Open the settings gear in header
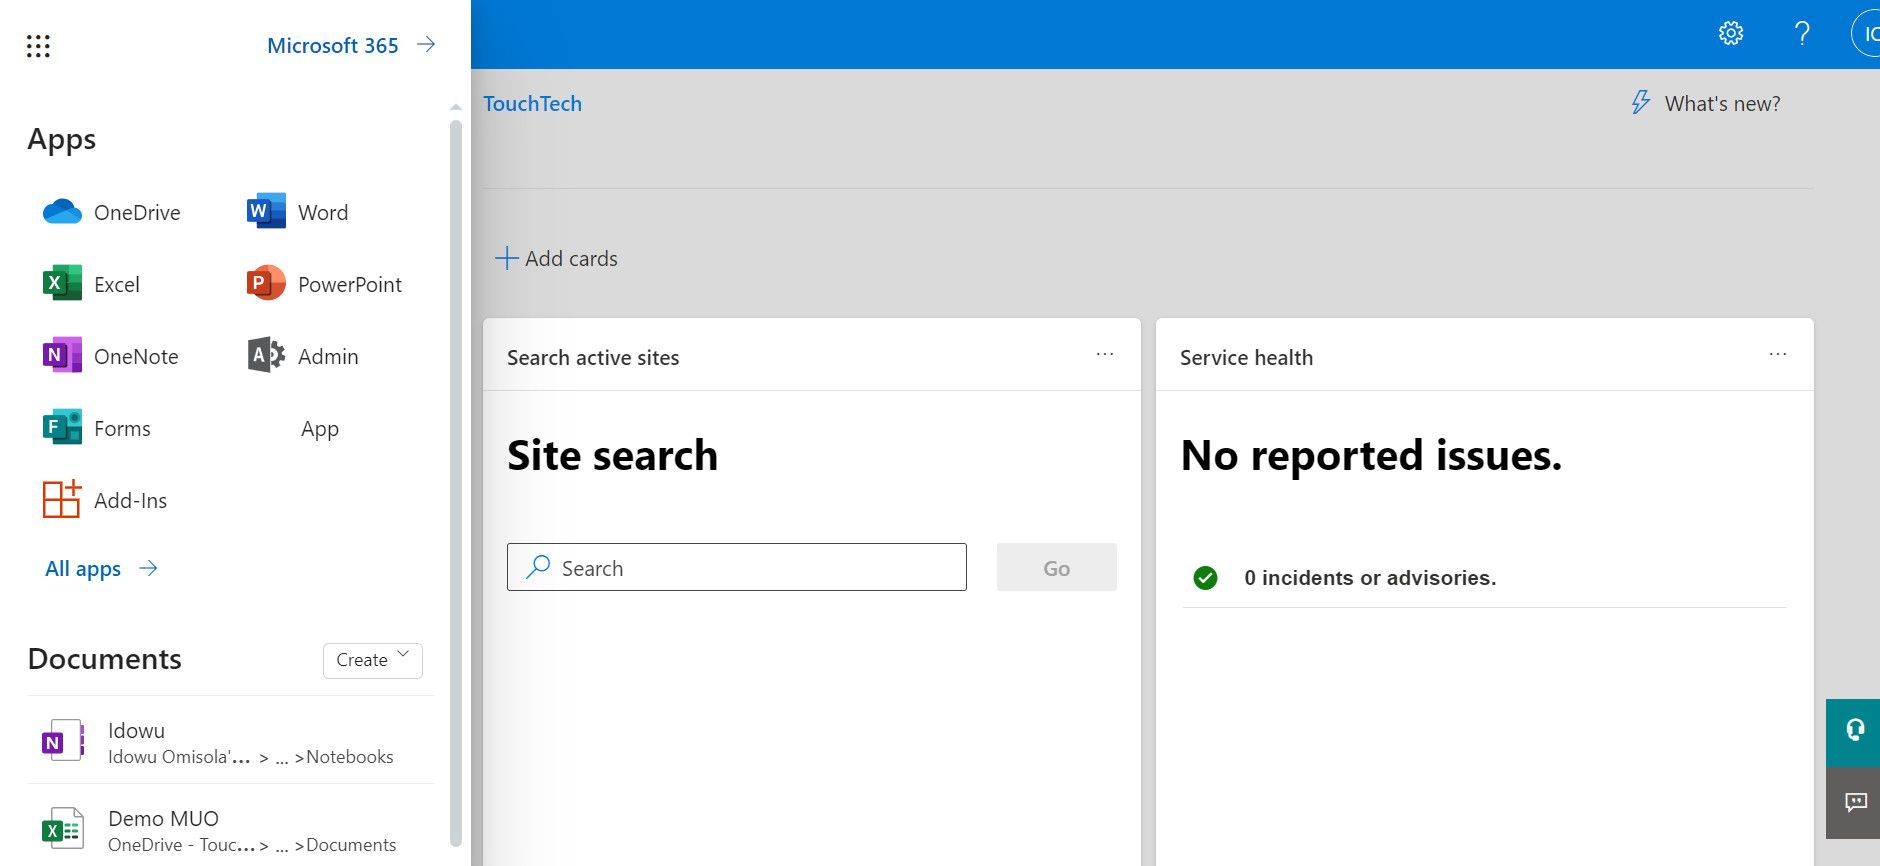 point(1731,34)
